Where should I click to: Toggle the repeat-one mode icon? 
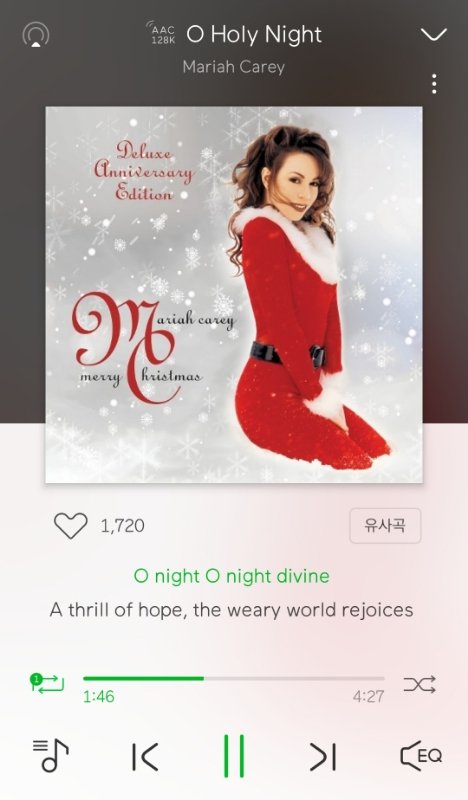(47, 683)
